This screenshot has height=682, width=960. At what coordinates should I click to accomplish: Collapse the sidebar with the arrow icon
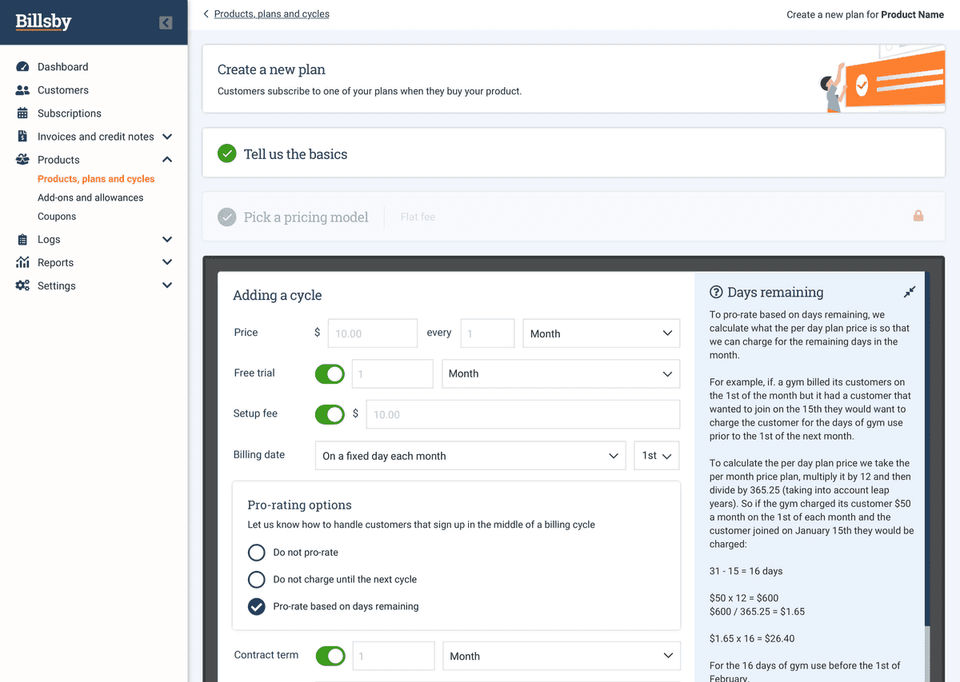pyautogui.click(x=165, y=23)
